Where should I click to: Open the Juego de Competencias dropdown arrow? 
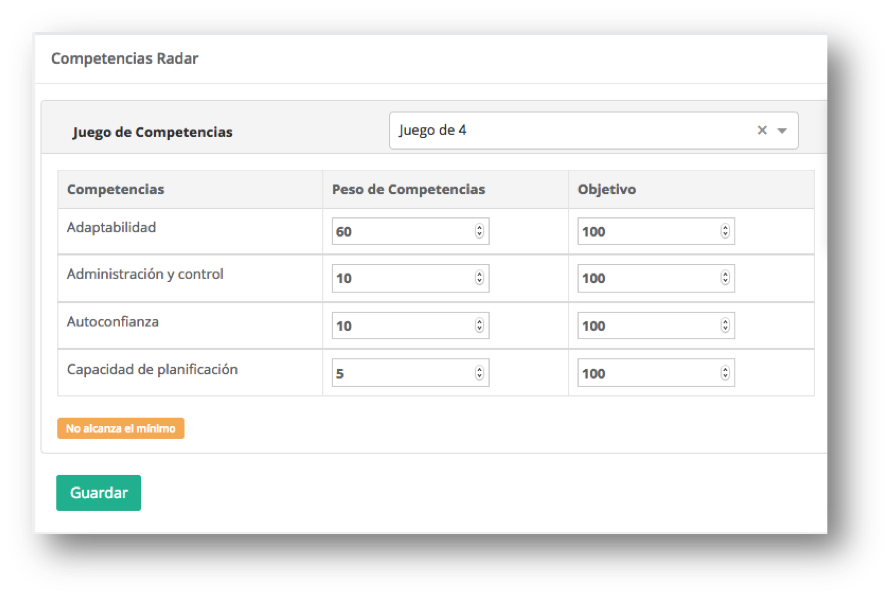click(782, 131)
